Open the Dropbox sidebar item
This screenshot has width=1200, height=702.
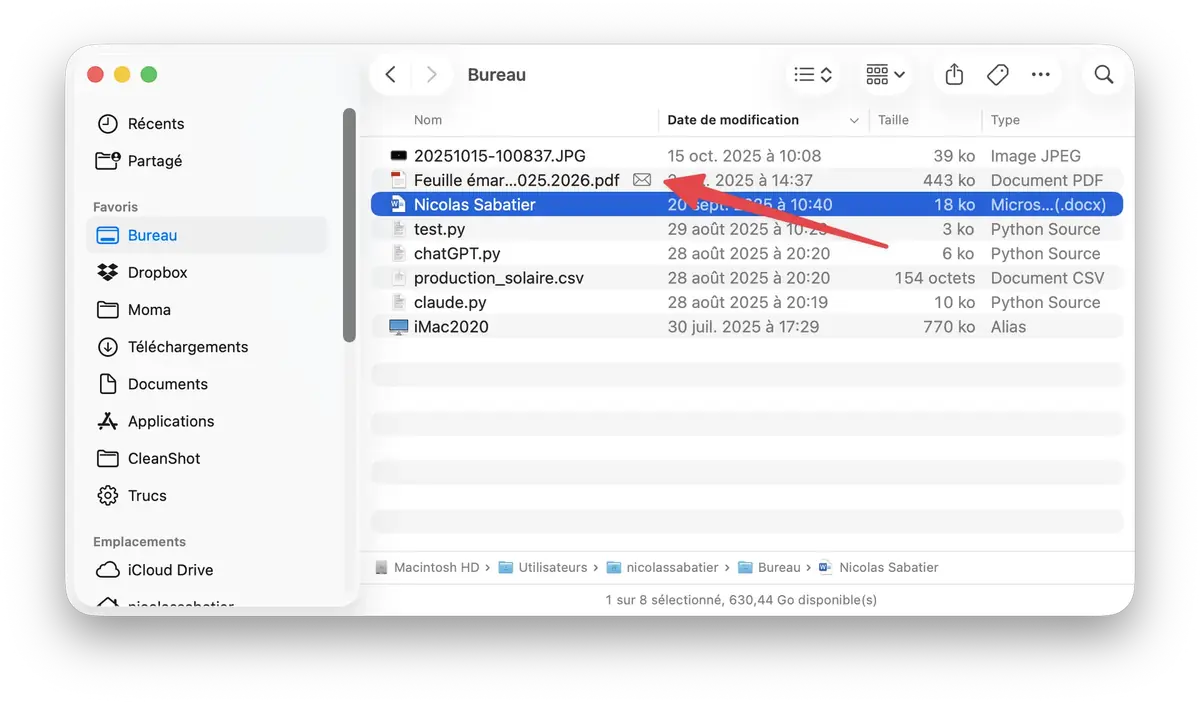click(x=160, y=272)
